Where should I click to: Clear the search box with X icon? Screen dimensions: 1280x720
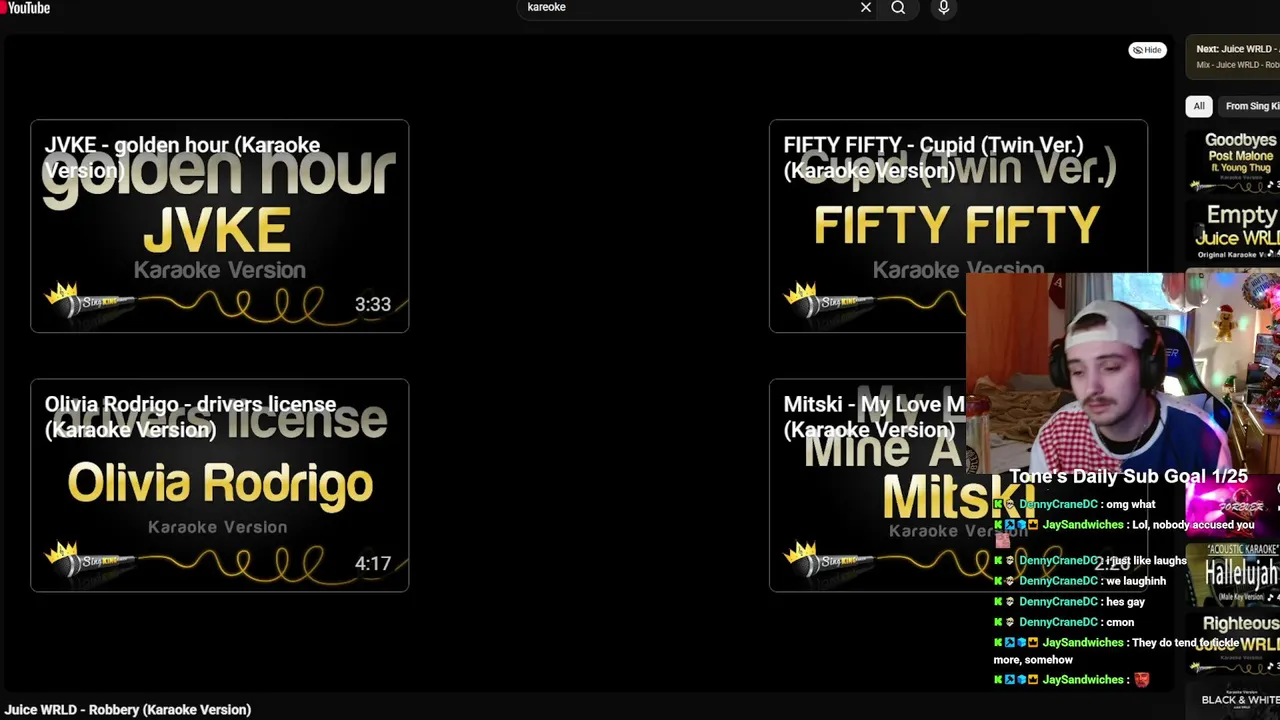(x=866, y=8)
